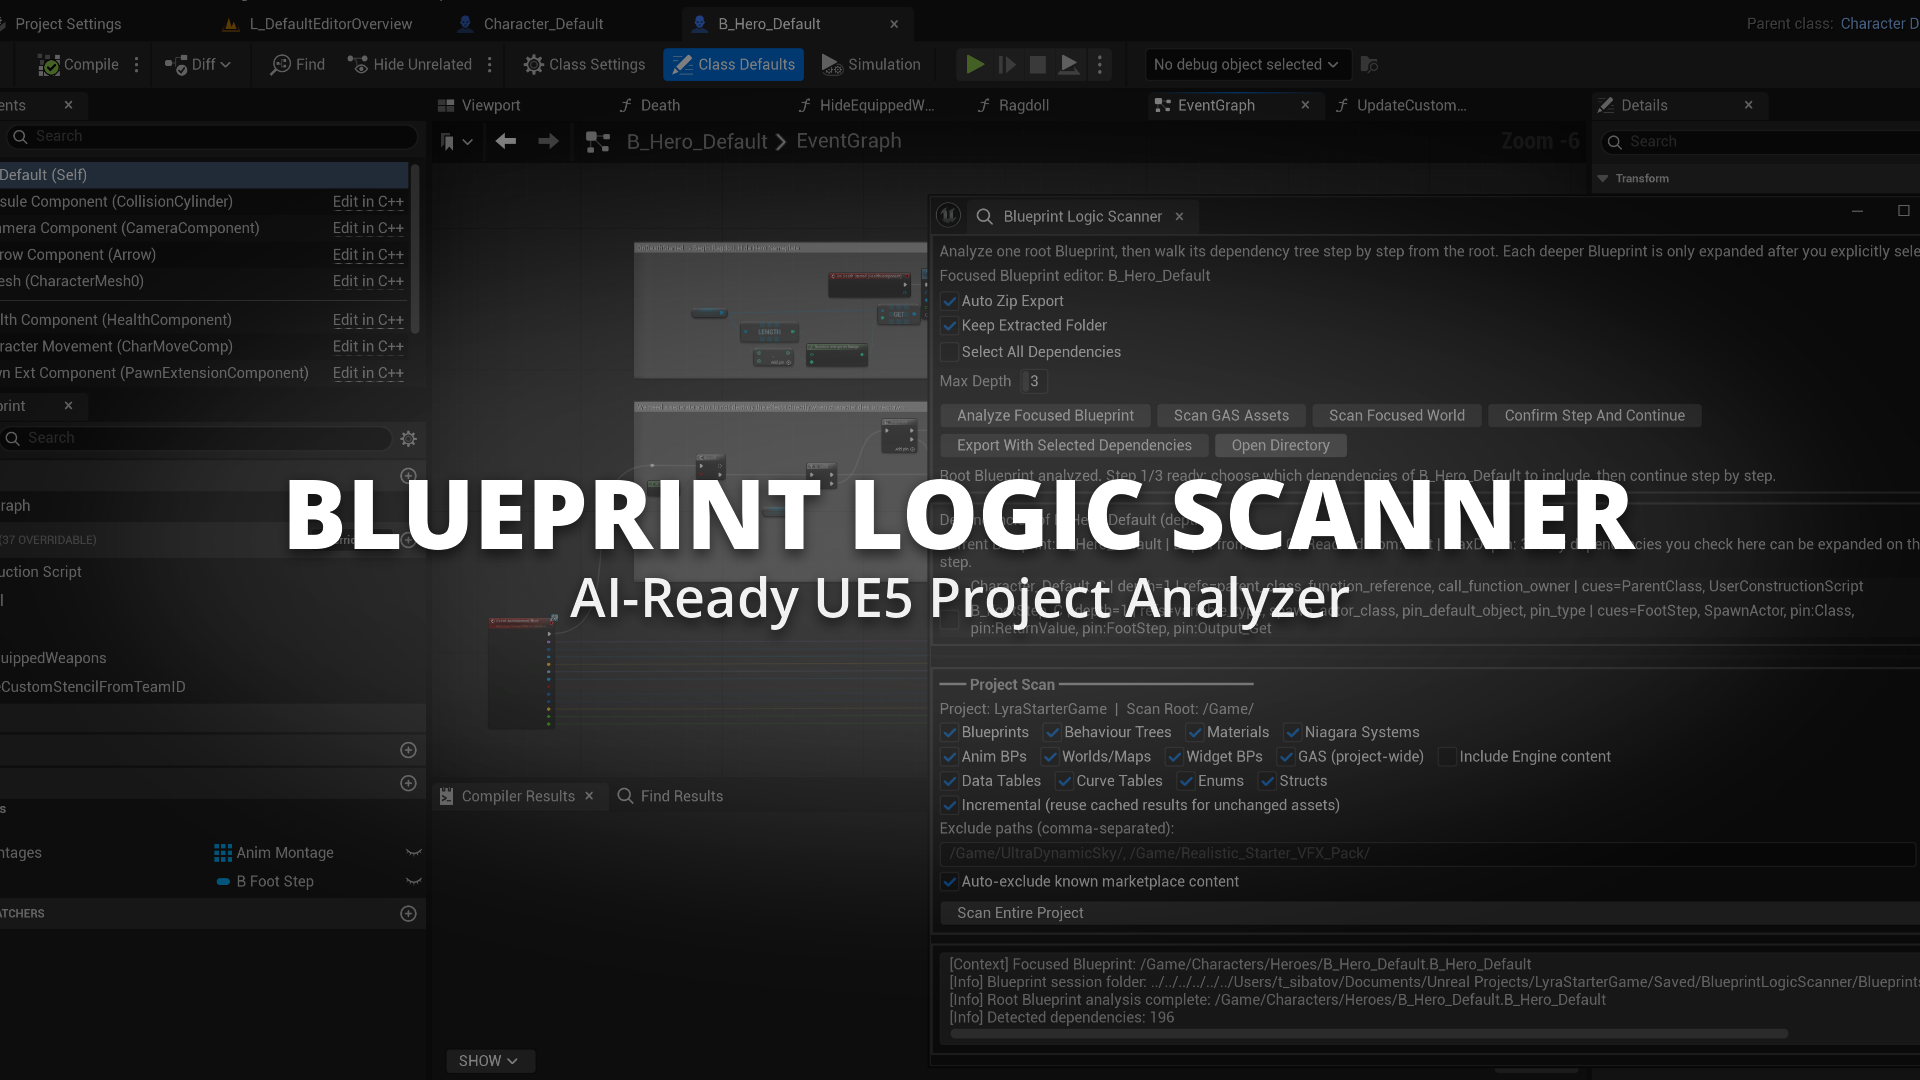Navigate forward in graph history
Image resolution: width=1920 pixels, height=1080 pixels.
(x=548, y=142)
